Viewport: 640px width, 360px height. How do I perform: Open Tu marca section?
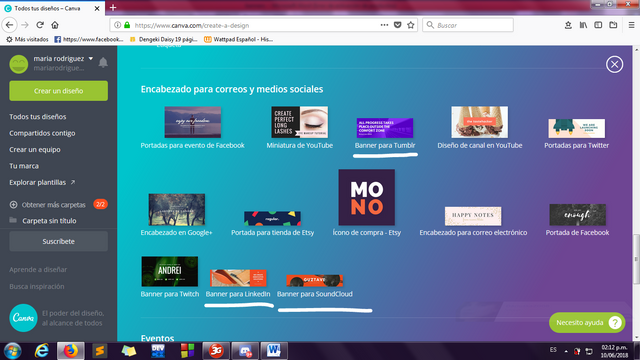[x=24, y=166]
